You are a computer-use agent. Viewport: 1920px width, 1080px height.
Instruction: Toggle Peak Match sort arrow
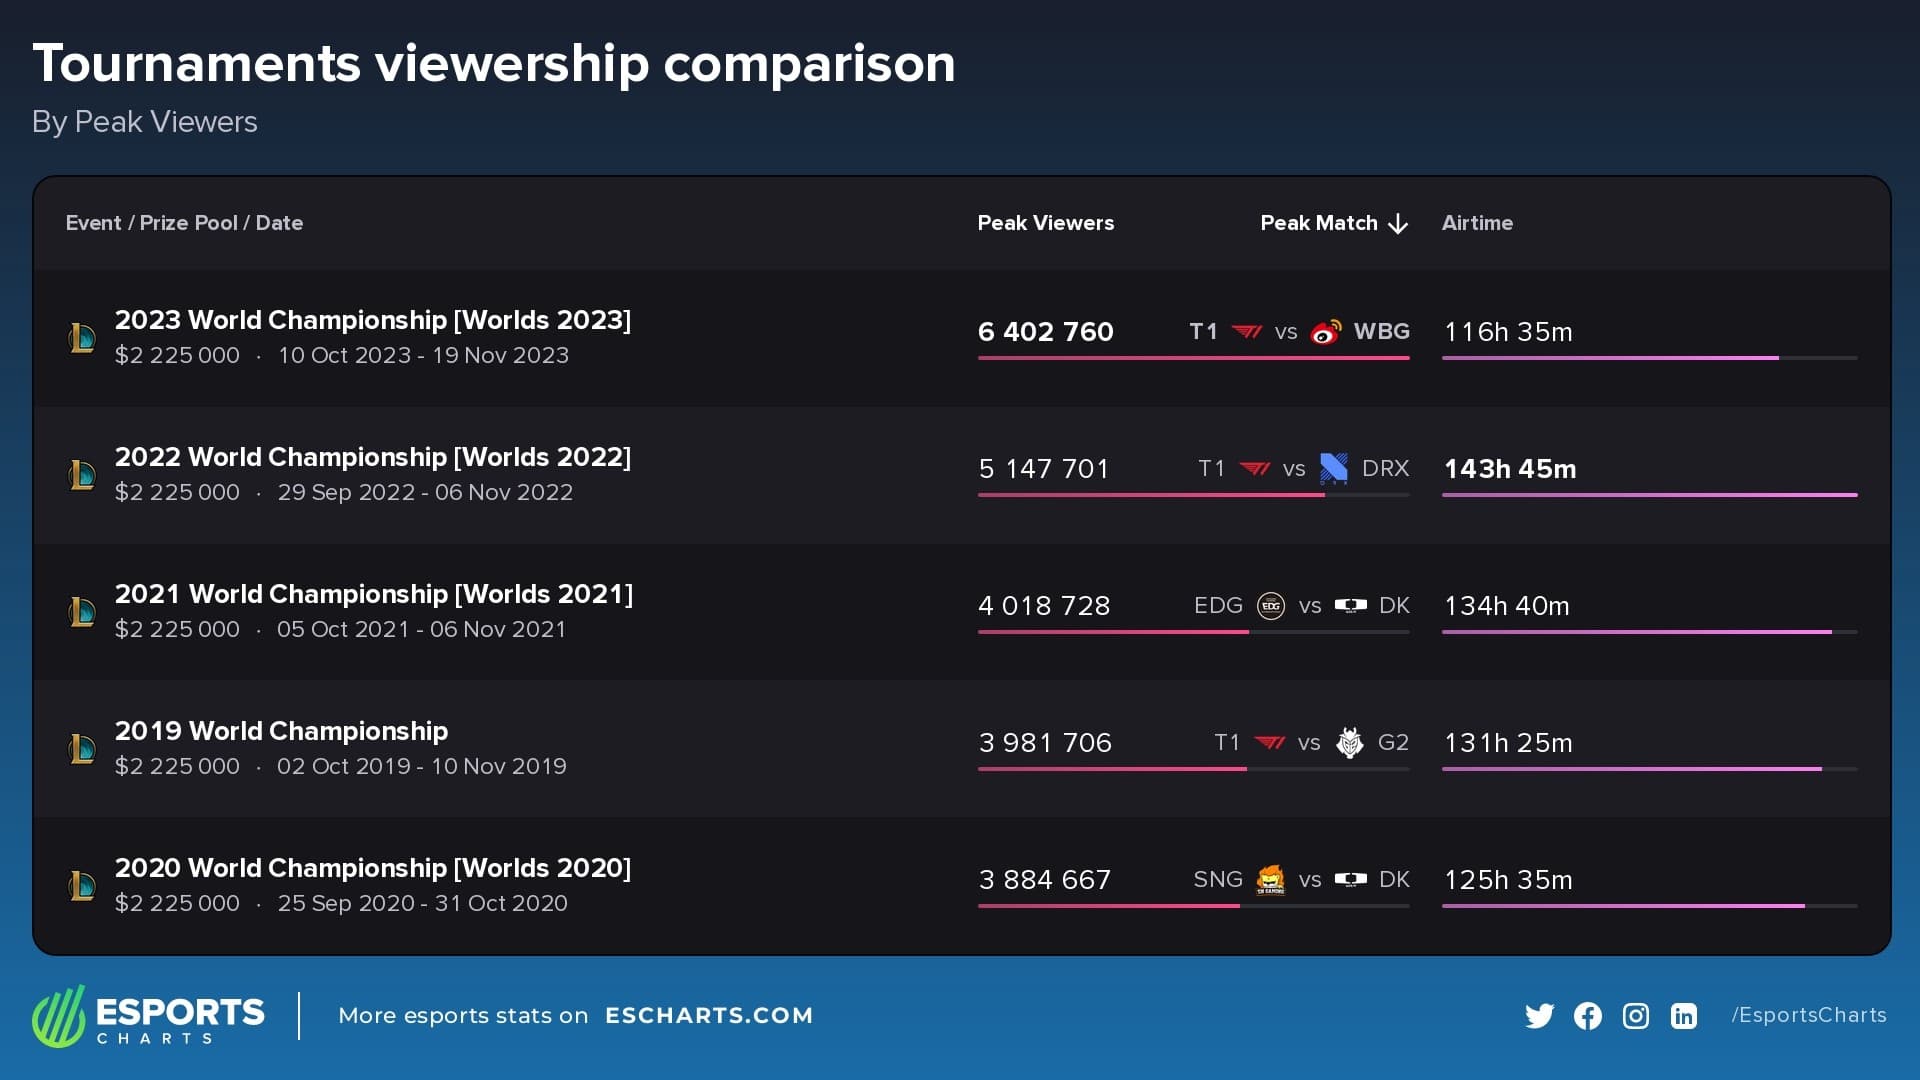(x=1398, y=224)
